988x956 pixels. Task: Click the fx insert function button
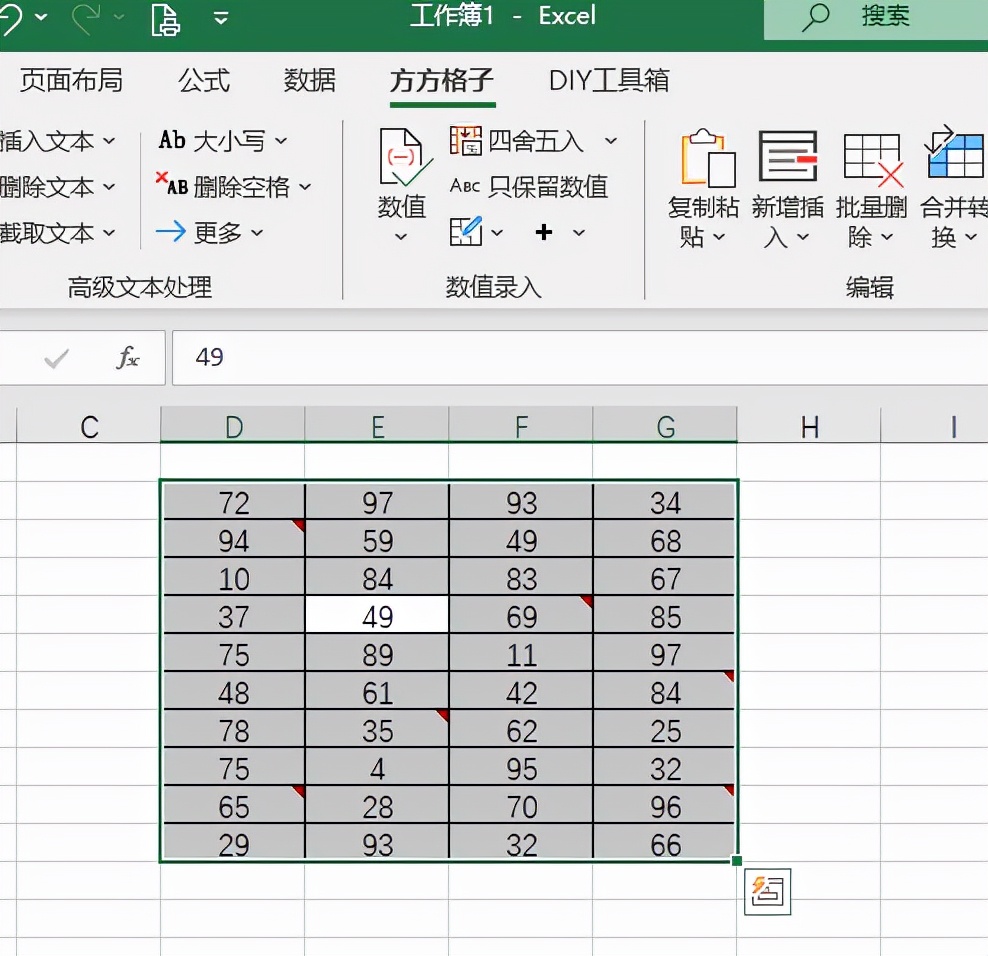pos(128,358)
